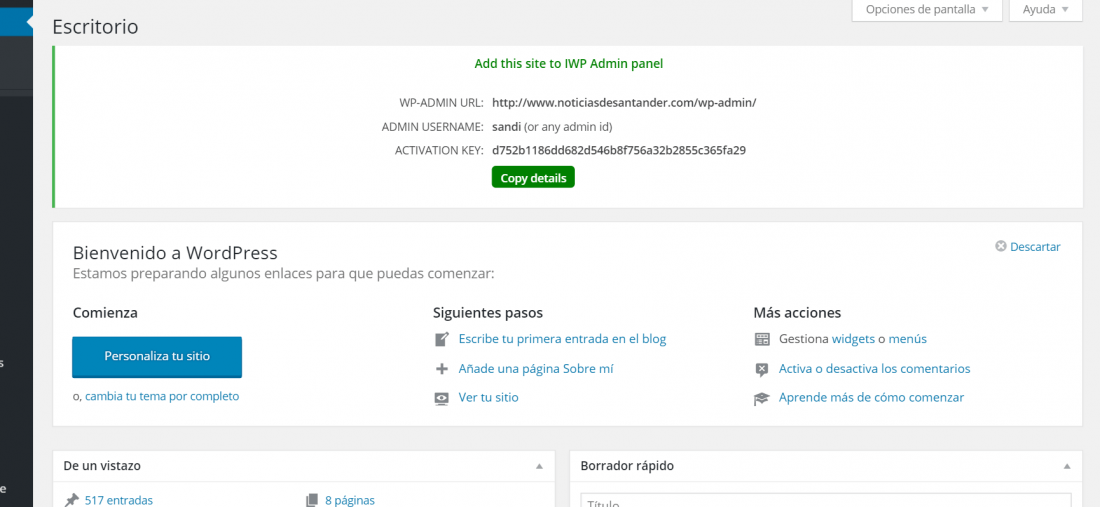Click the pages icon beside 8 páginas
The height and width of the screenshot is (507, 1100).
coord(312,500)
